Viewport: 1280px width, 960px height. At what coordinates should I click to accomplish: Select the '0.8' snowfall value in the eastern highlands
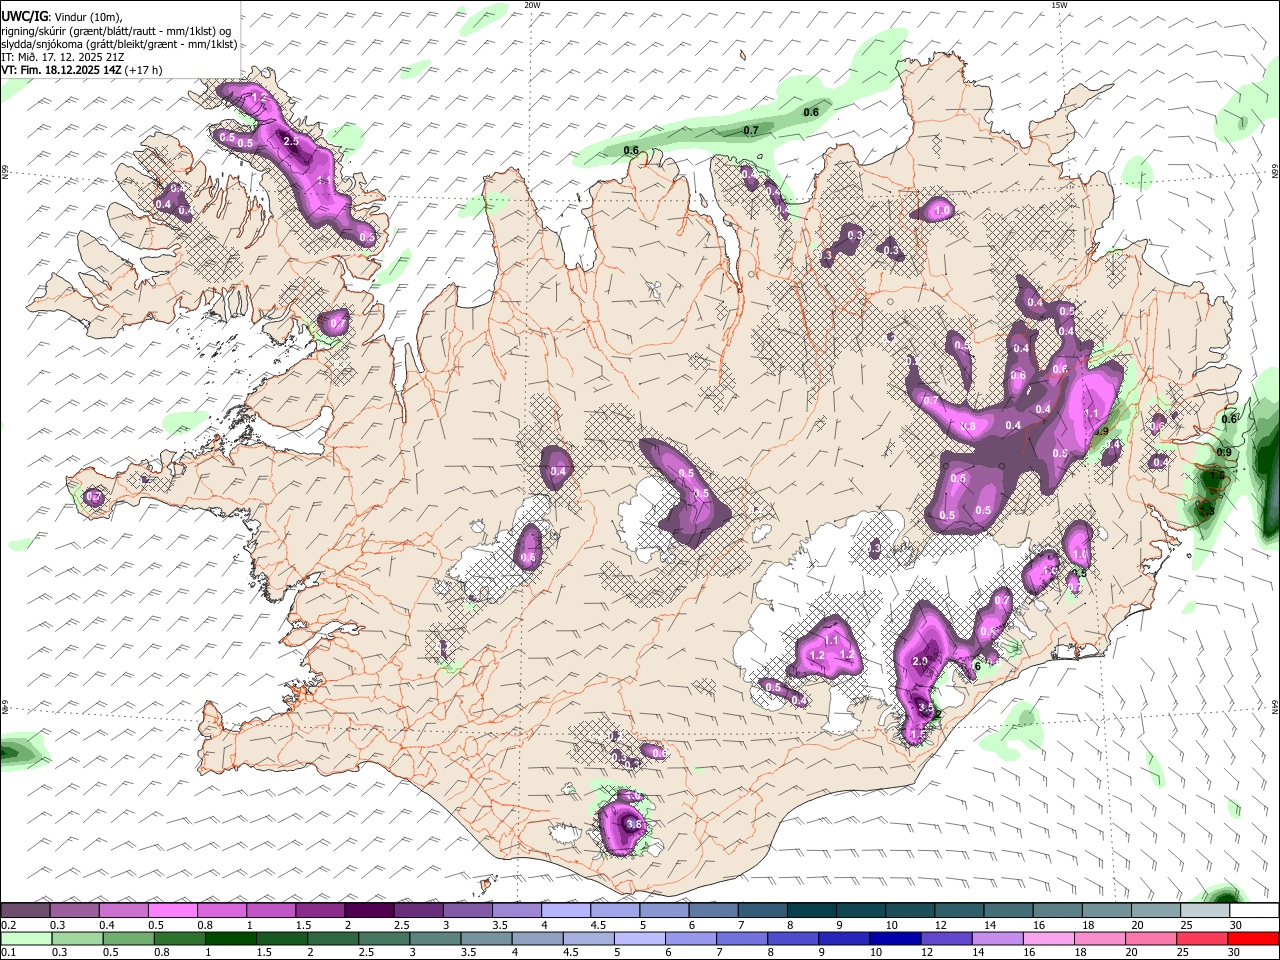coord(968,426)
